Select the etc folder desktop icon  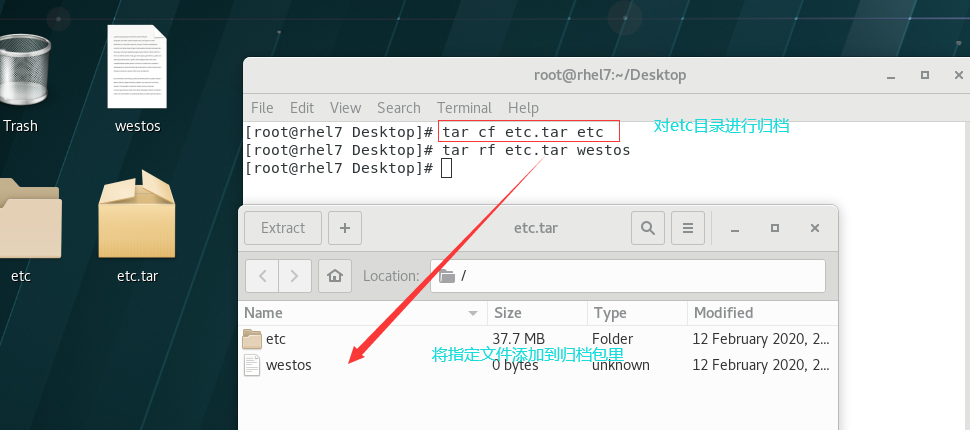point(28,229)
